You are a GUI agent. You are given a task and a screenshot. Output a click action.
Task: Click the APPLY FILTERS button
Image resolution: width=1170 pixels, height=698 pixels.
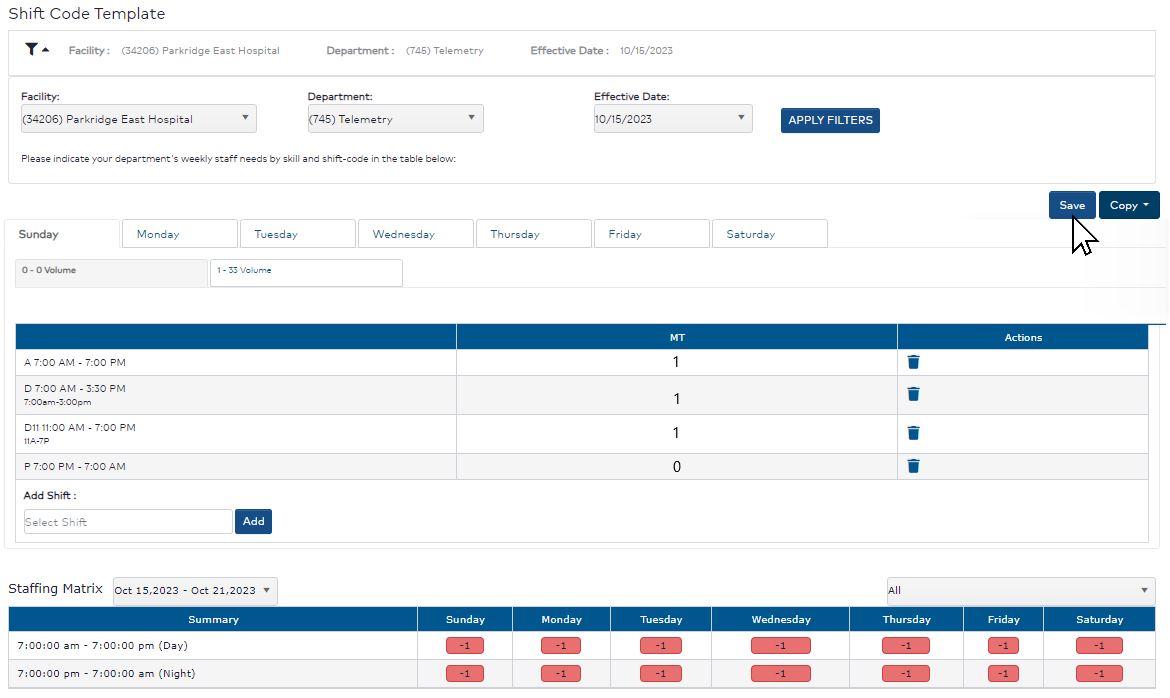[829, 120]
